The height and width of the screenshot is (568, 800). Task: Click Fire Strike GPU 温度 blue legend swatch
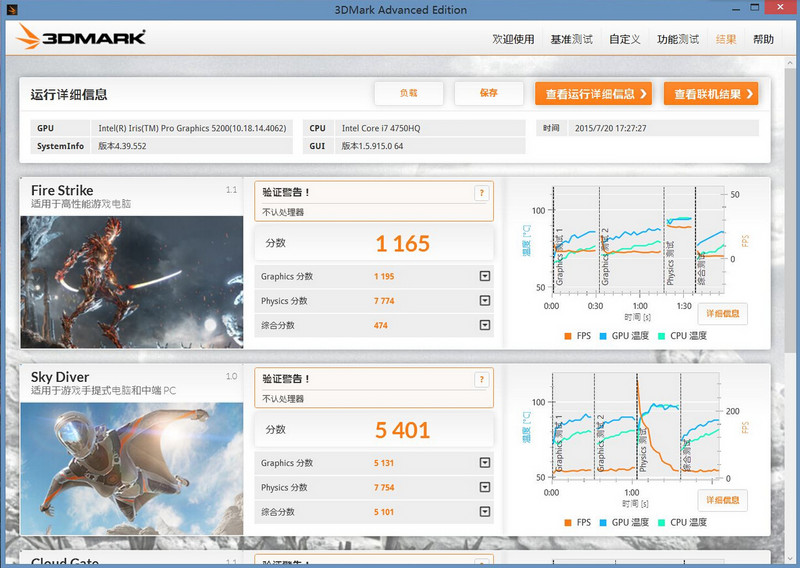(603, 336)
